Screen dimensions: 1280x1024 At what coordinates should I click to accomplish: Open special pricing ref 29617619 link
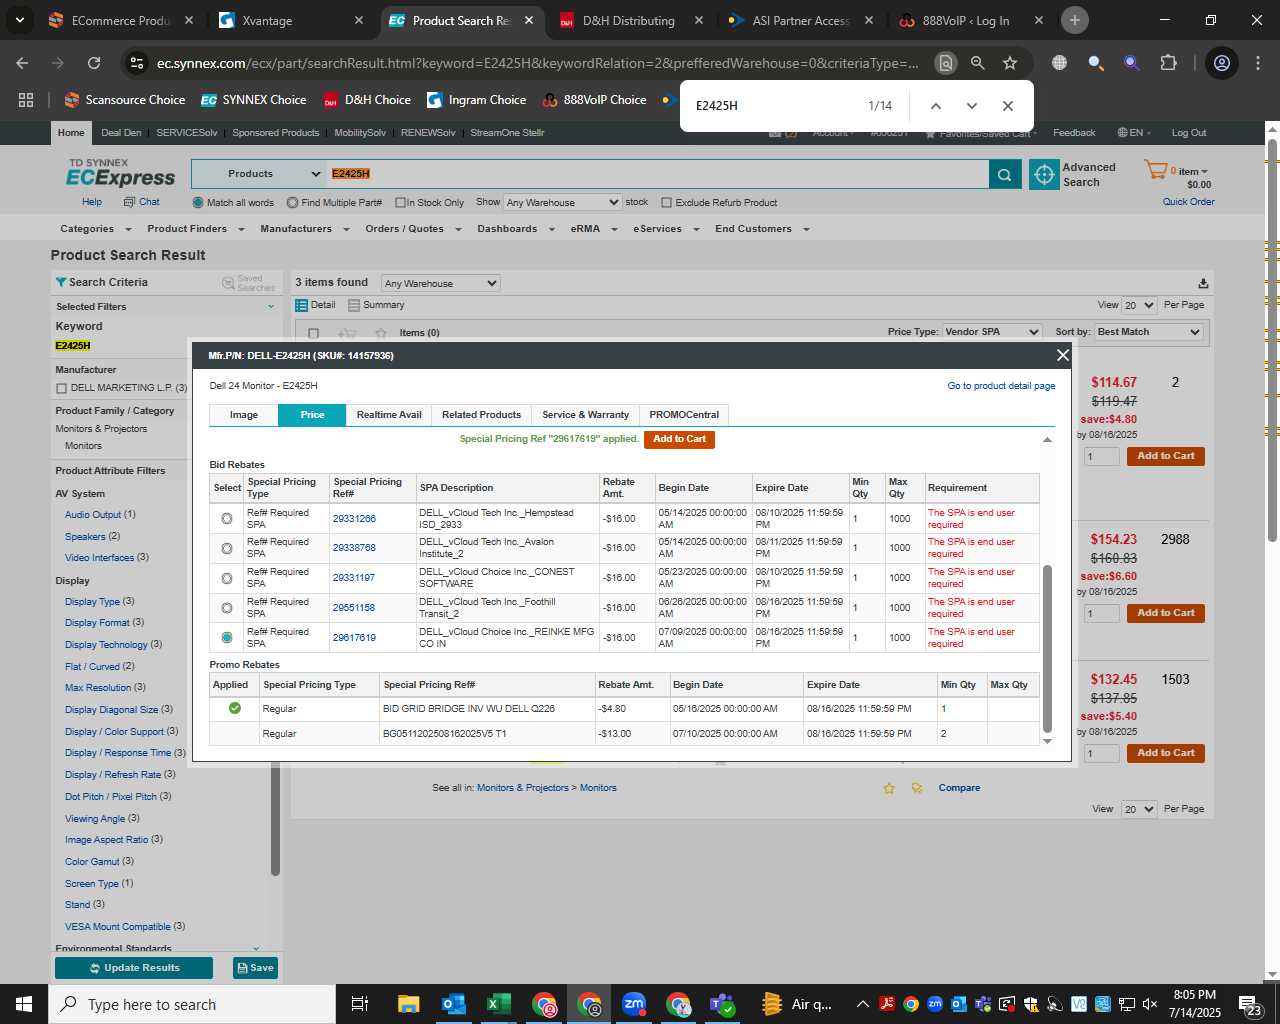click(x=354, y=637)
